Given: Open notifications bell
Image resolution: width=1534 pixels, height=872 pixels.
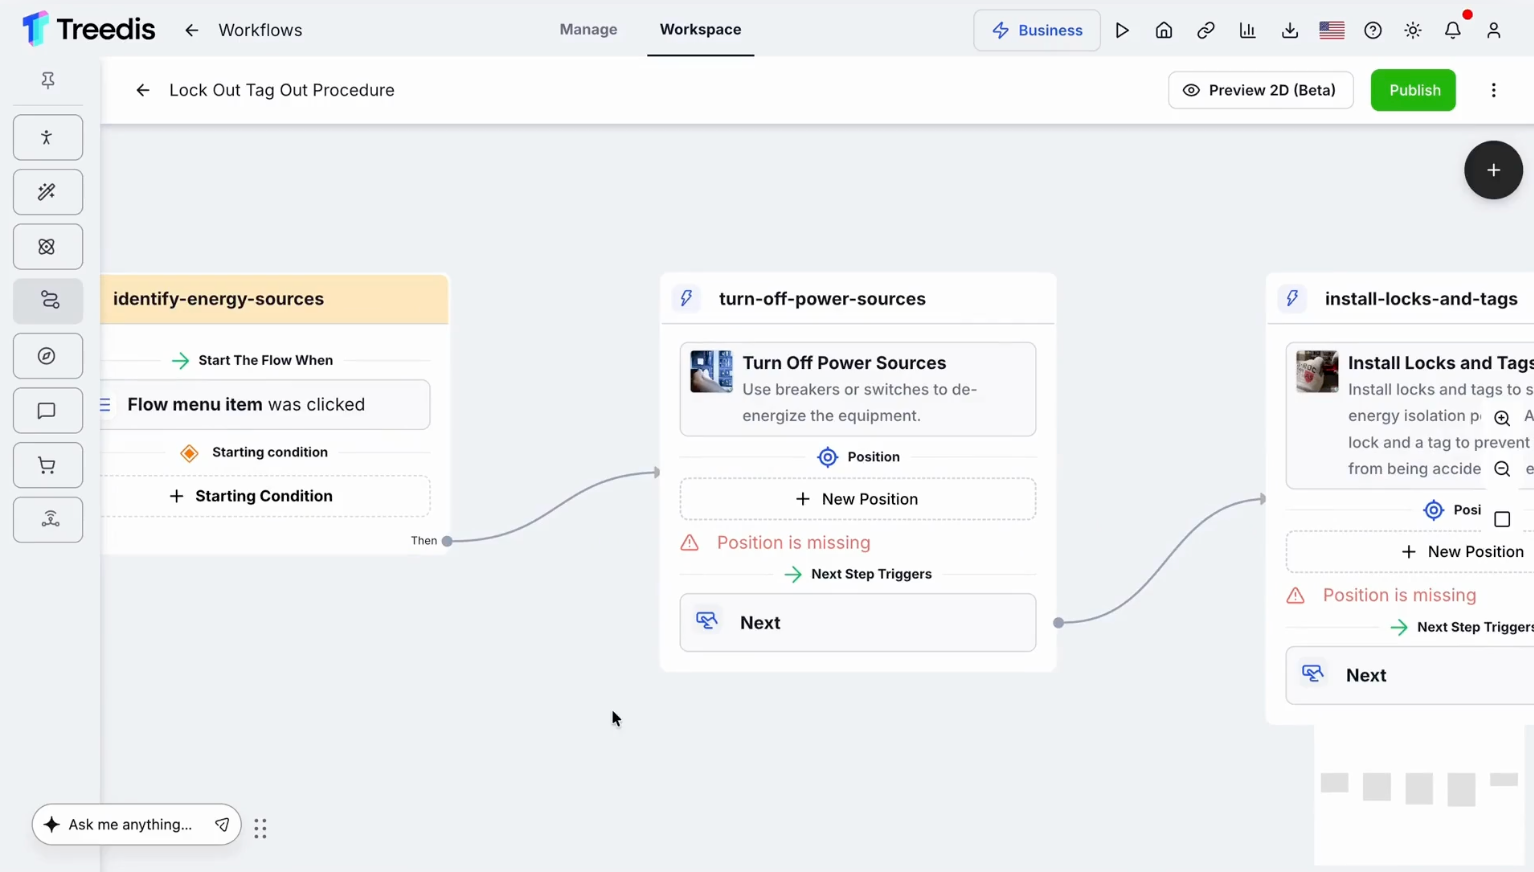Looking at the screenshot, I should [1453, 30].
